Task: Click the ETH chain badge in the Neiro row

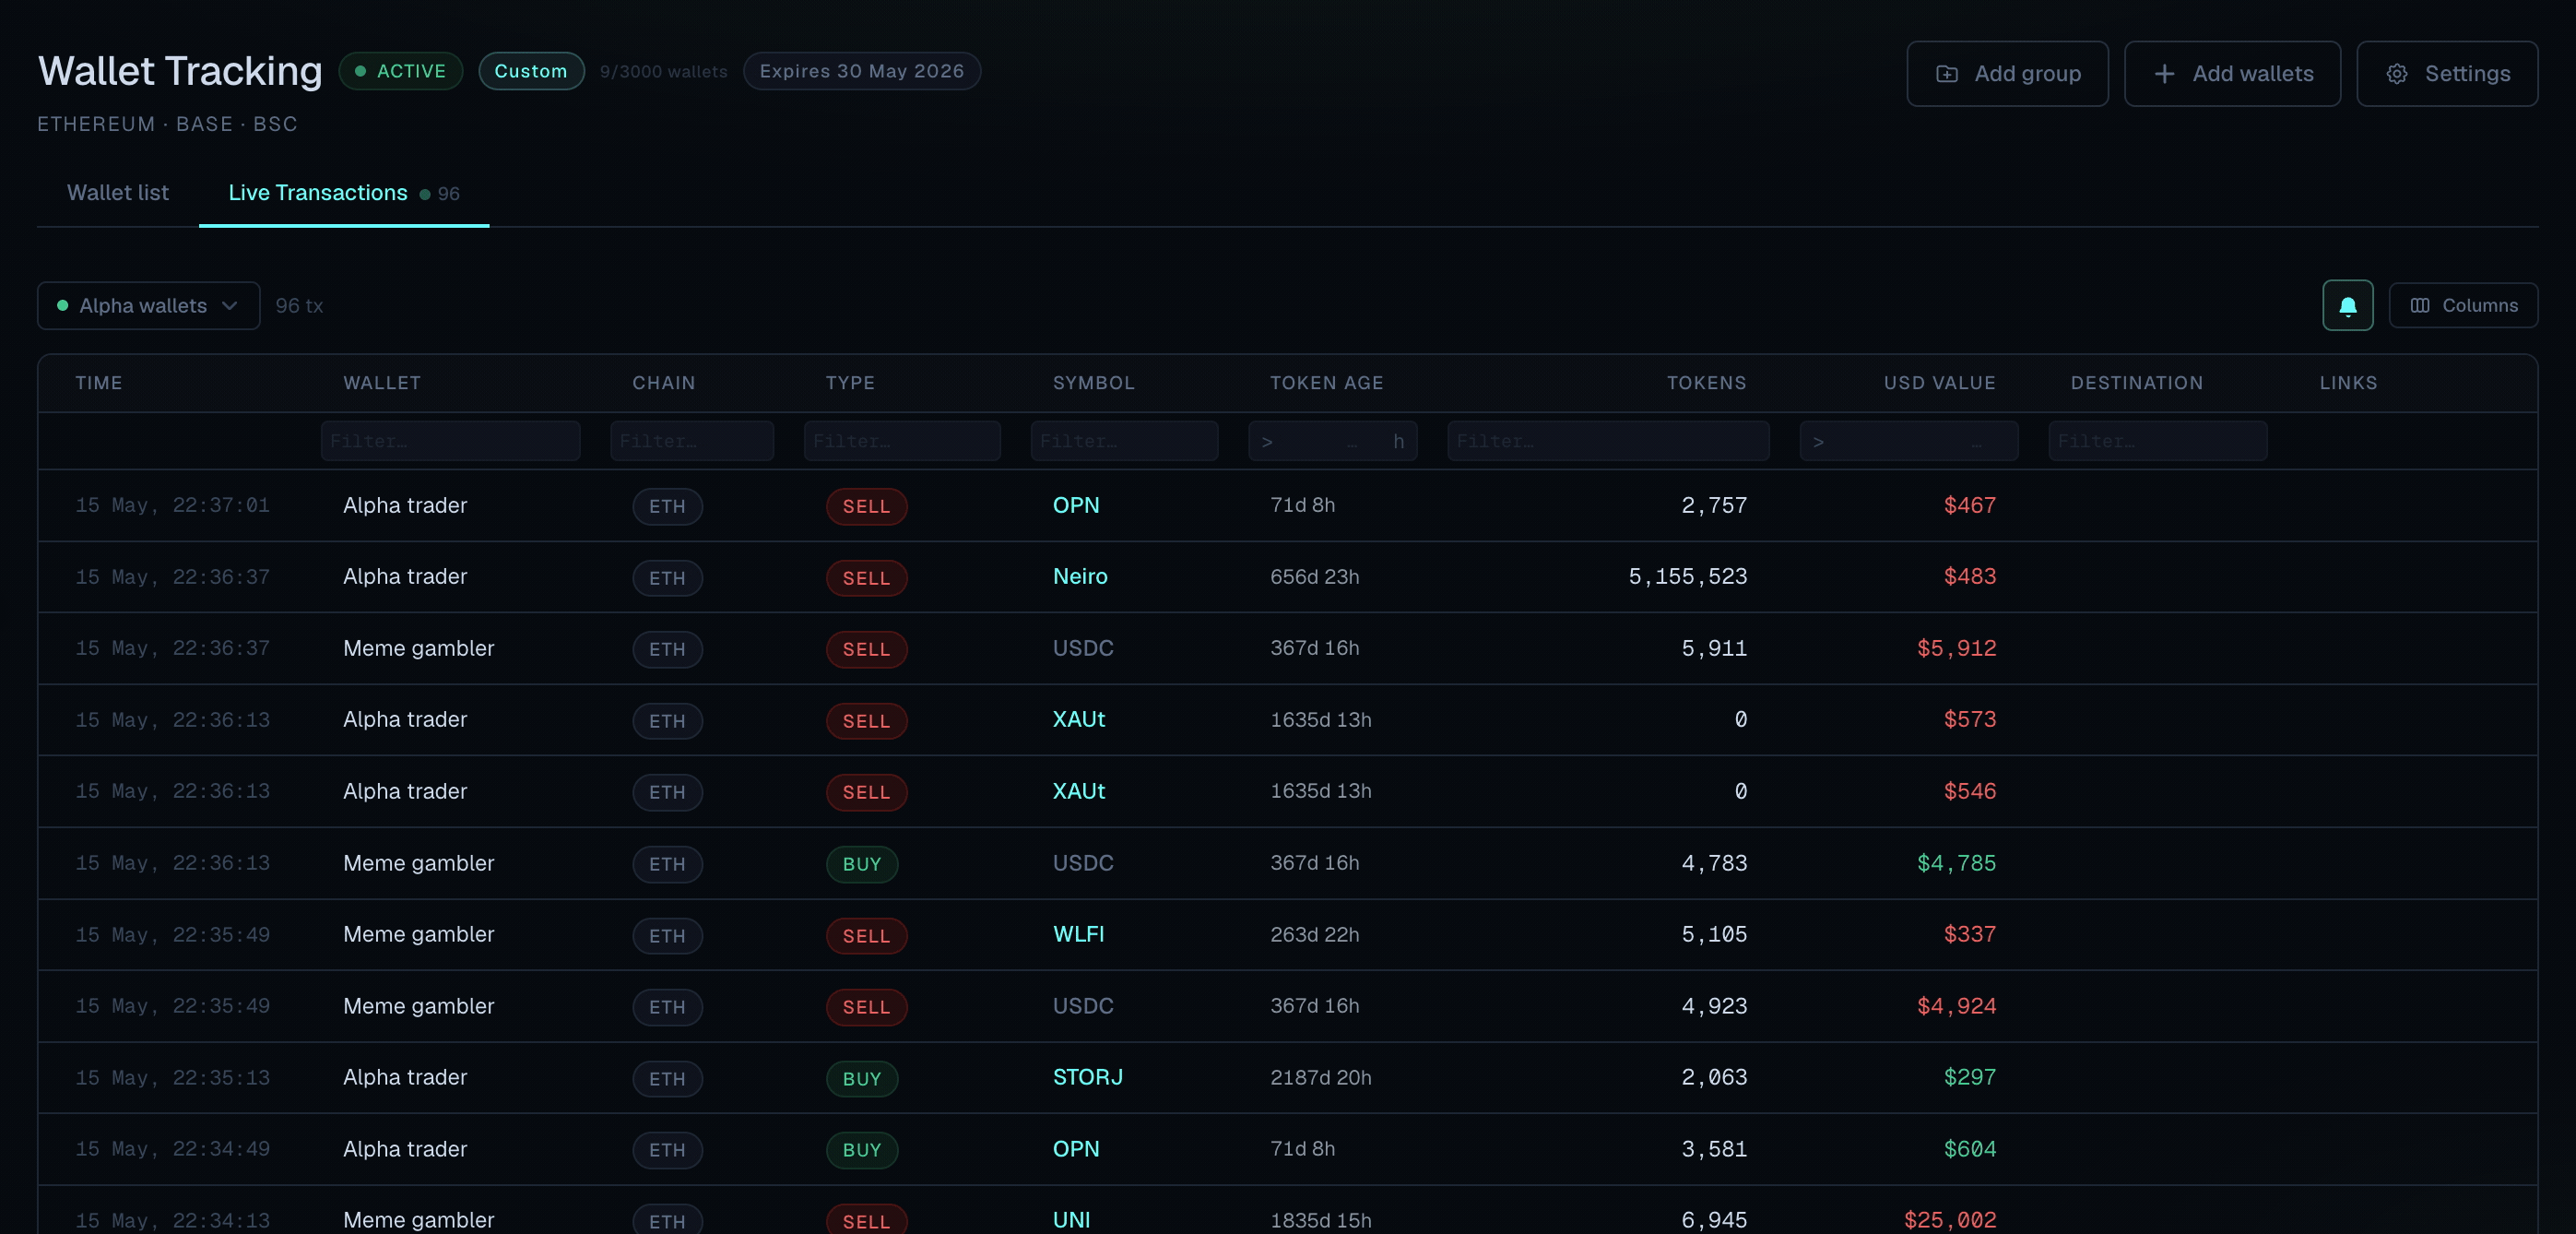Action: click(x=667, y=578)
